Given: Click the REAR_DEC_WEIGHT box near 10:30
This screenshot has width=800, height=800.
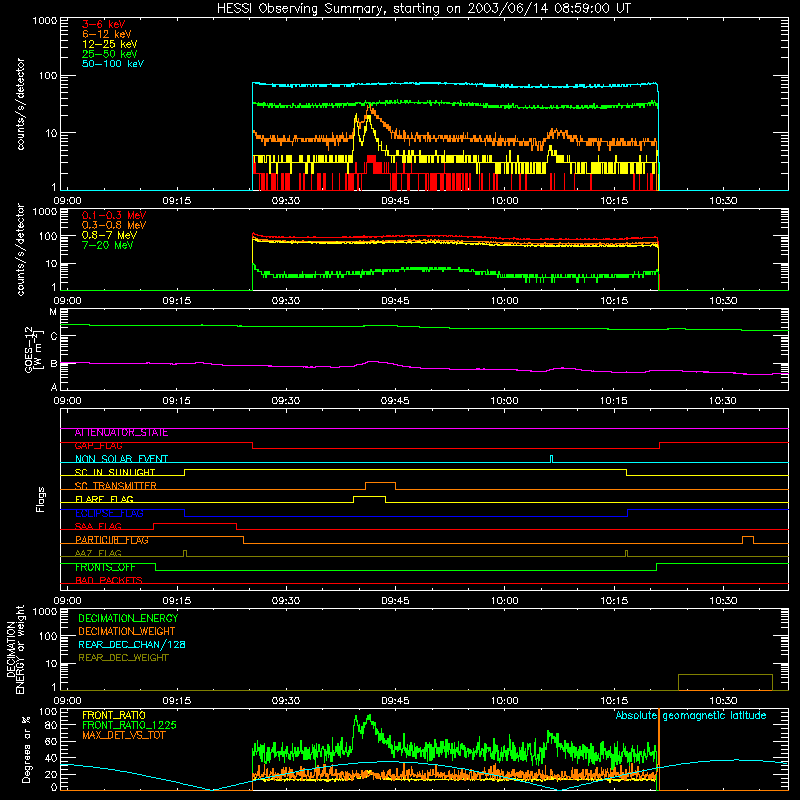Looking at the screenshot, I should (725, 682).
